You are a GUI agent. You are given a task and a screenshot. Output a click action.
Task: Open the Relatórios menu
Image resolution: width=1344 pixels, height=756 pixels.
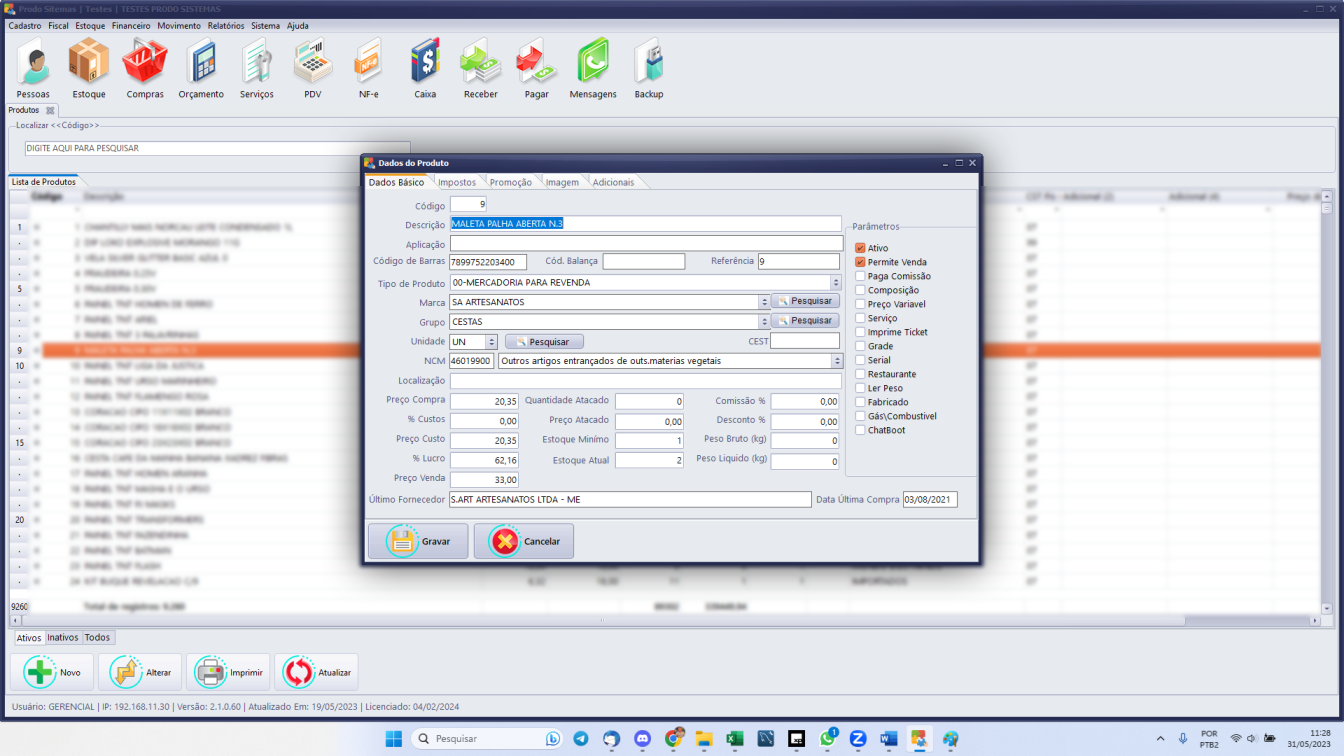click(x=225, y=26)
